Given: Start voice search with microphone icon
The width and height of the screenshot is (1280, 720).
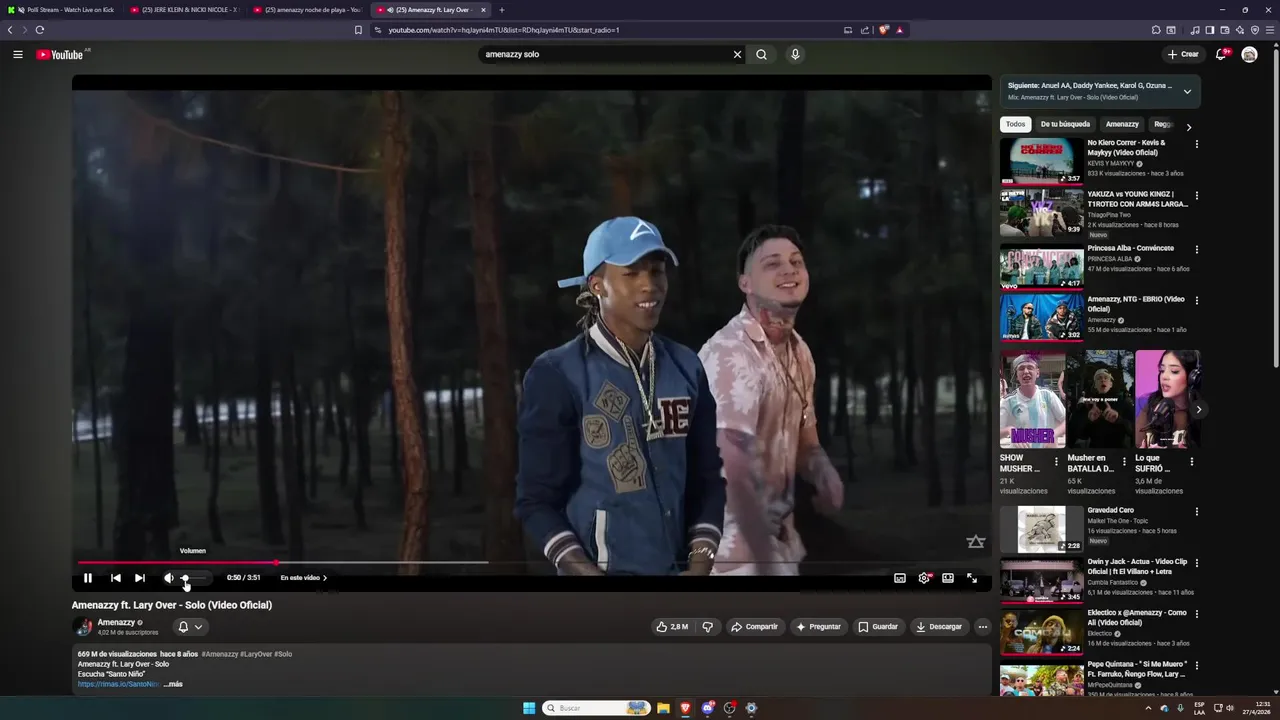Looking at the screenshot, I should pyautogui.click(x=795, y=55).
